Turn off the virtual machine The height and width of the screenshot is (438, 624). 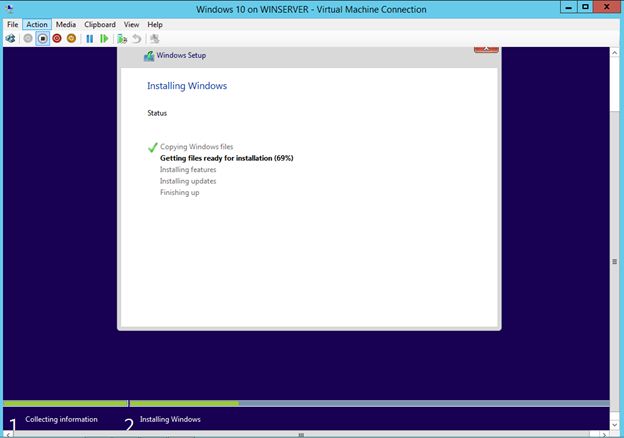43,39
